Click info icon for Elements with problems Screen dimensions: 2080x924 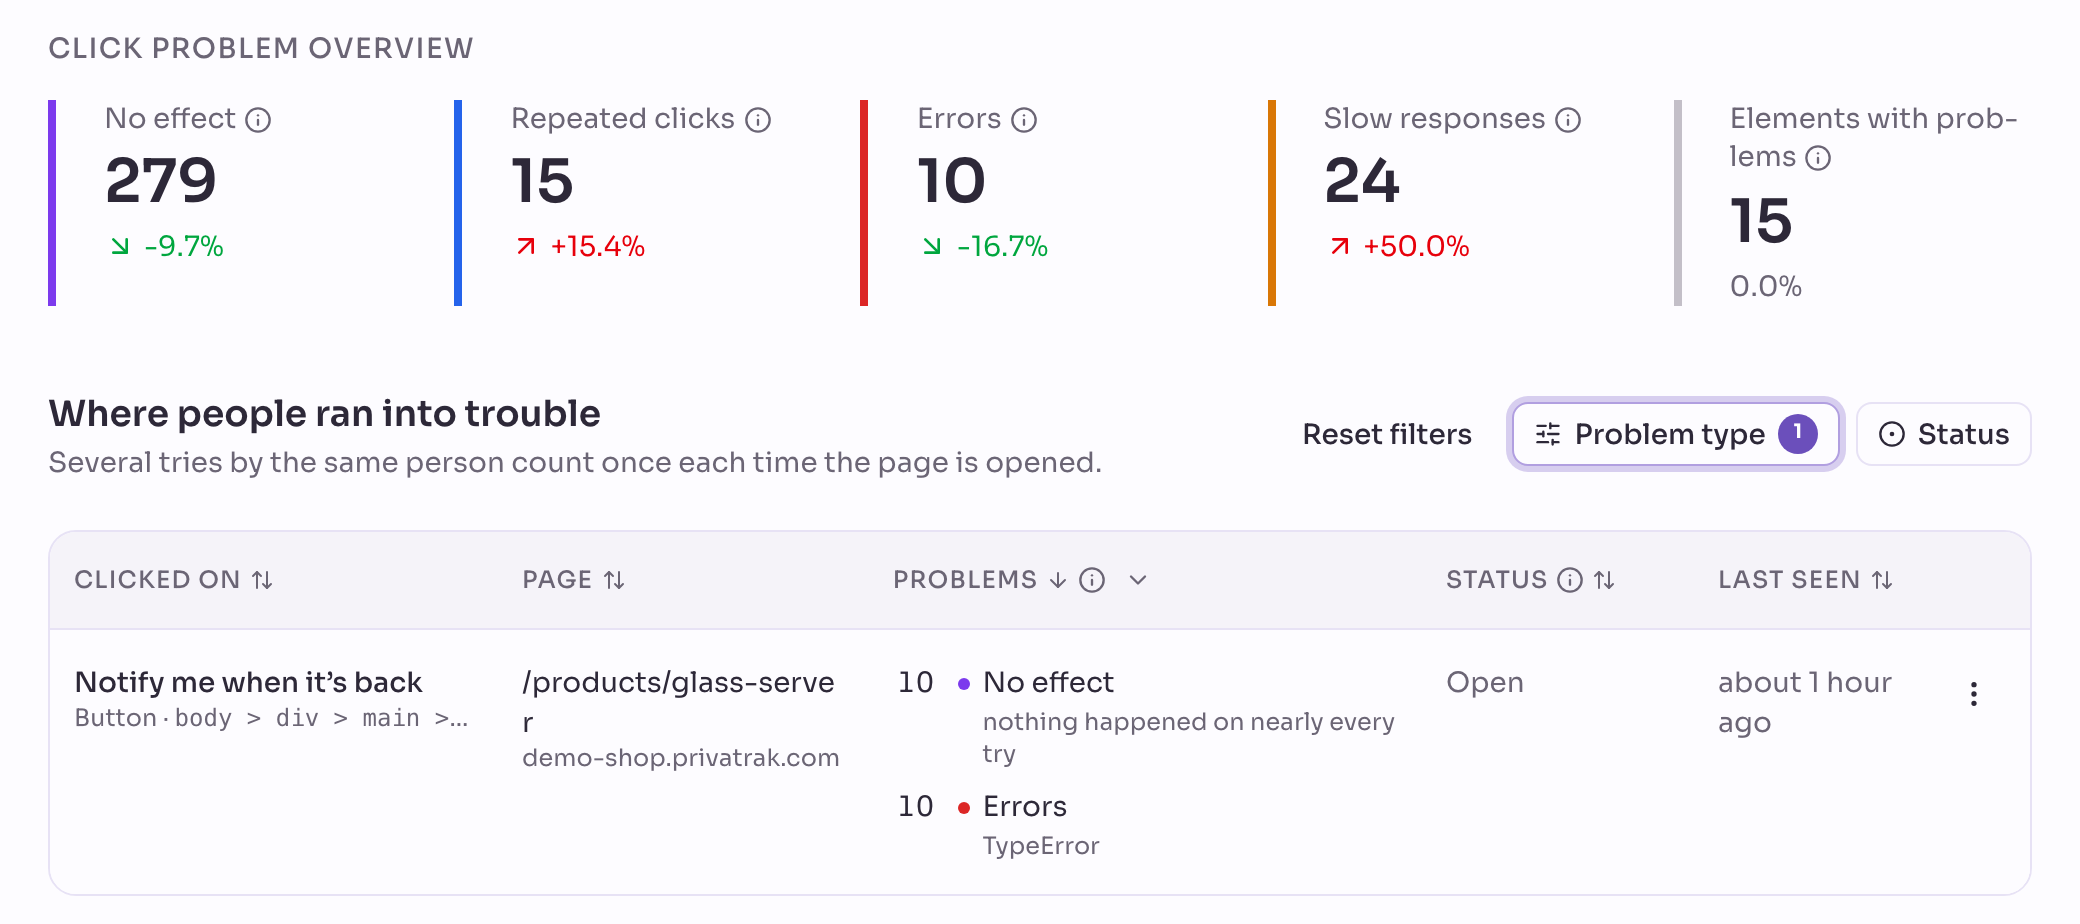click(x=1818, y=158)
